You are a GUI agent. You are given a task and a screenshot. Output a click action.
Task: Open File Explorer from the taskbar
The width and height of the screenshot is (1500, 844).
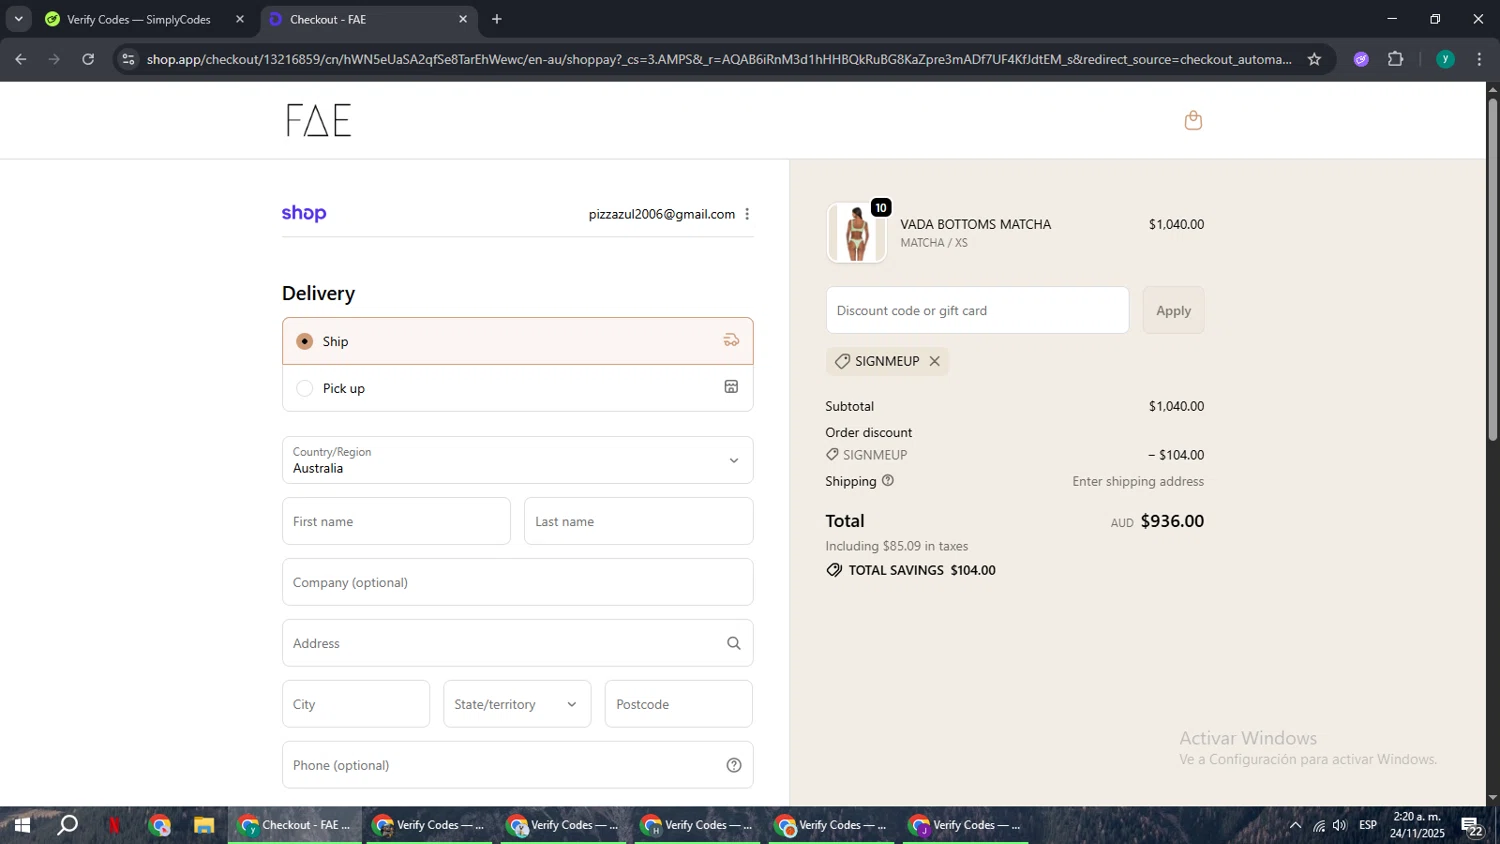click(204, 825)
